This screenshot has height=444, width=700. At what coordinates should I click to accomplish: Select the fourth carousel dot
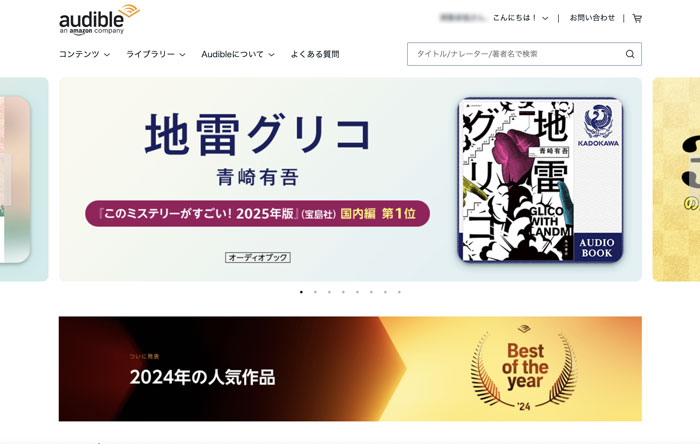click(x=343, y=292)
